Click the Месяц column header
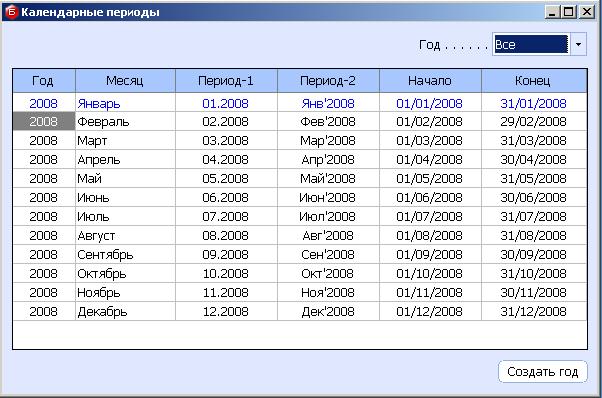The width and height of the screenshot is (602, 398). [x=125, y=81]
